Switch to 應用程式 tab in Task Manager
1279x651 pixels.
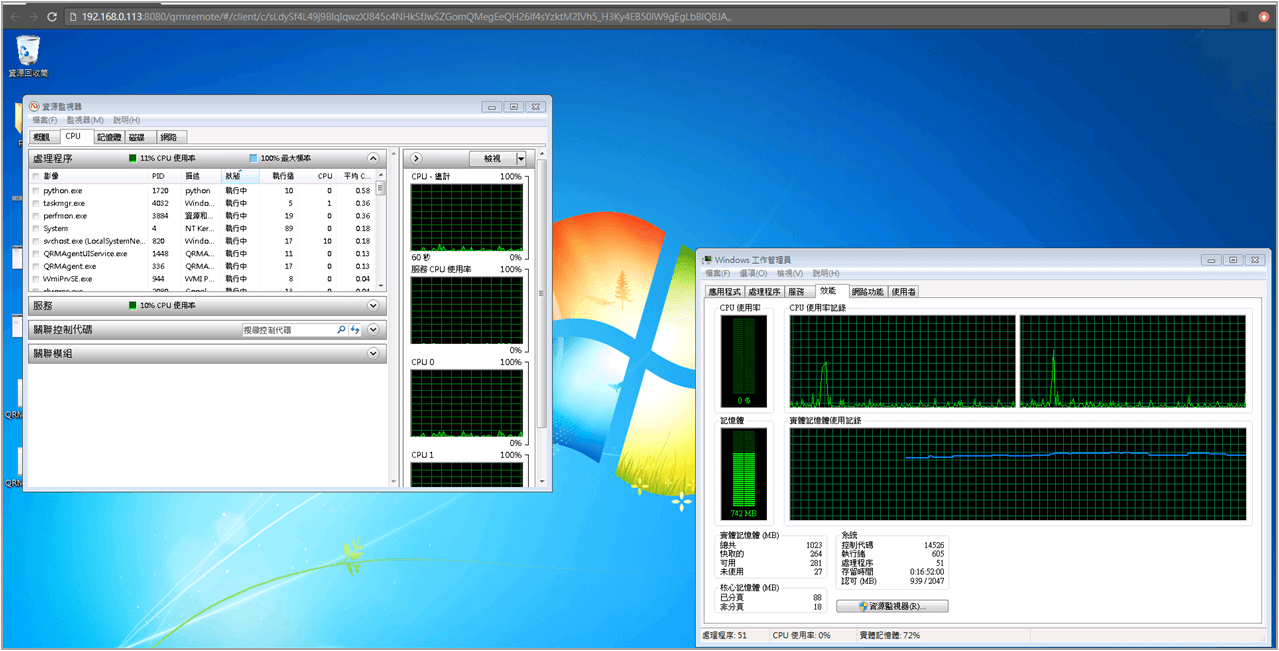click(x=724, y=292)
